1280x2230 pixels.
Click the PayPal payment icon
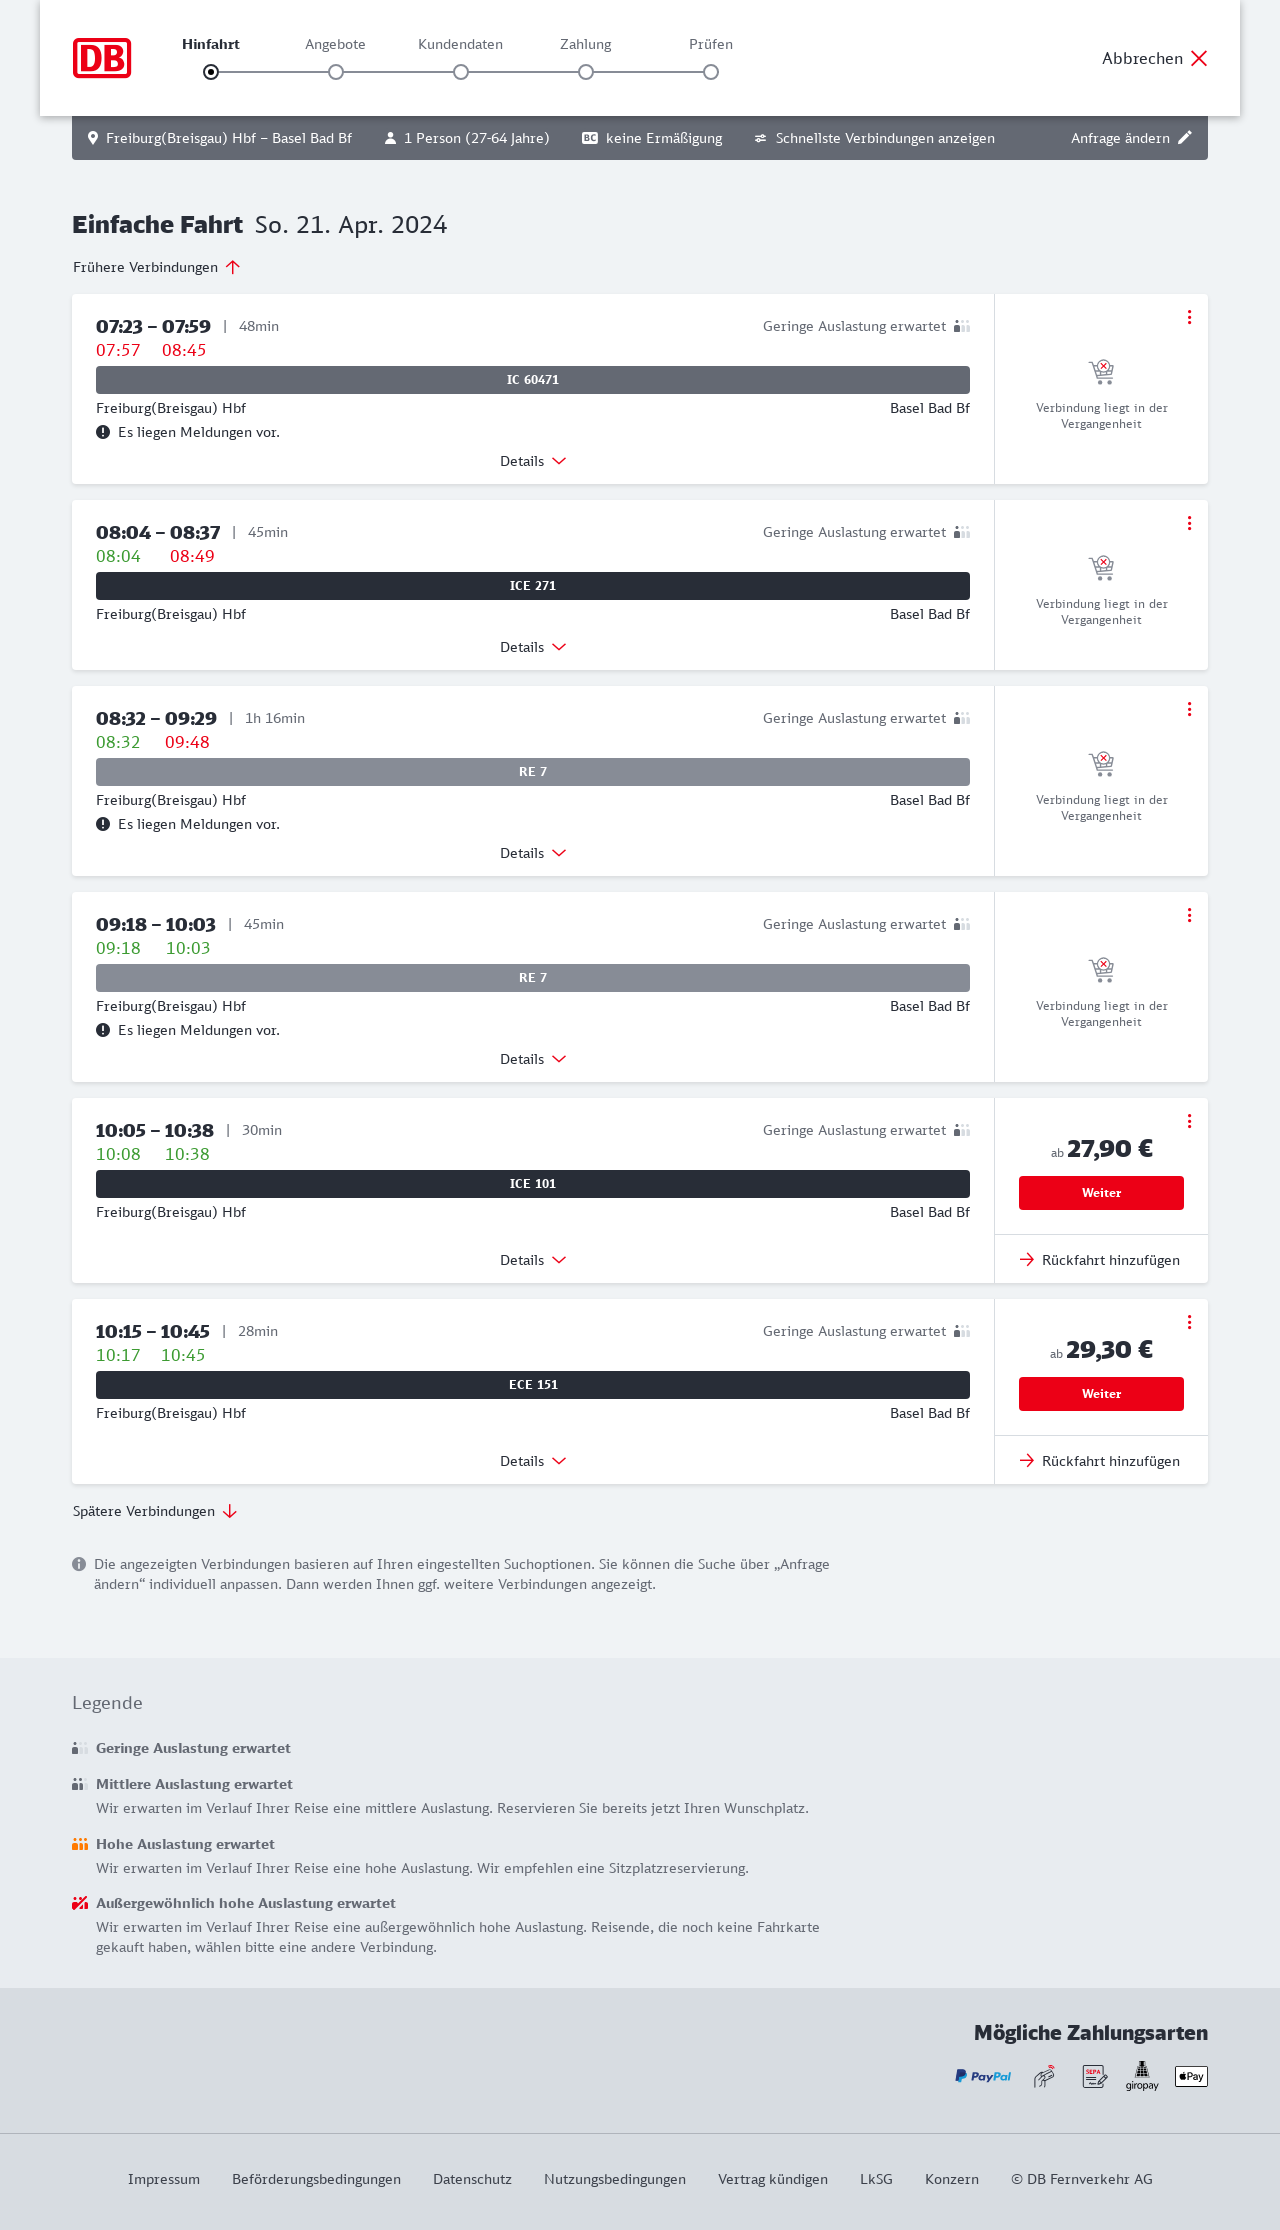pos(983,2076)
